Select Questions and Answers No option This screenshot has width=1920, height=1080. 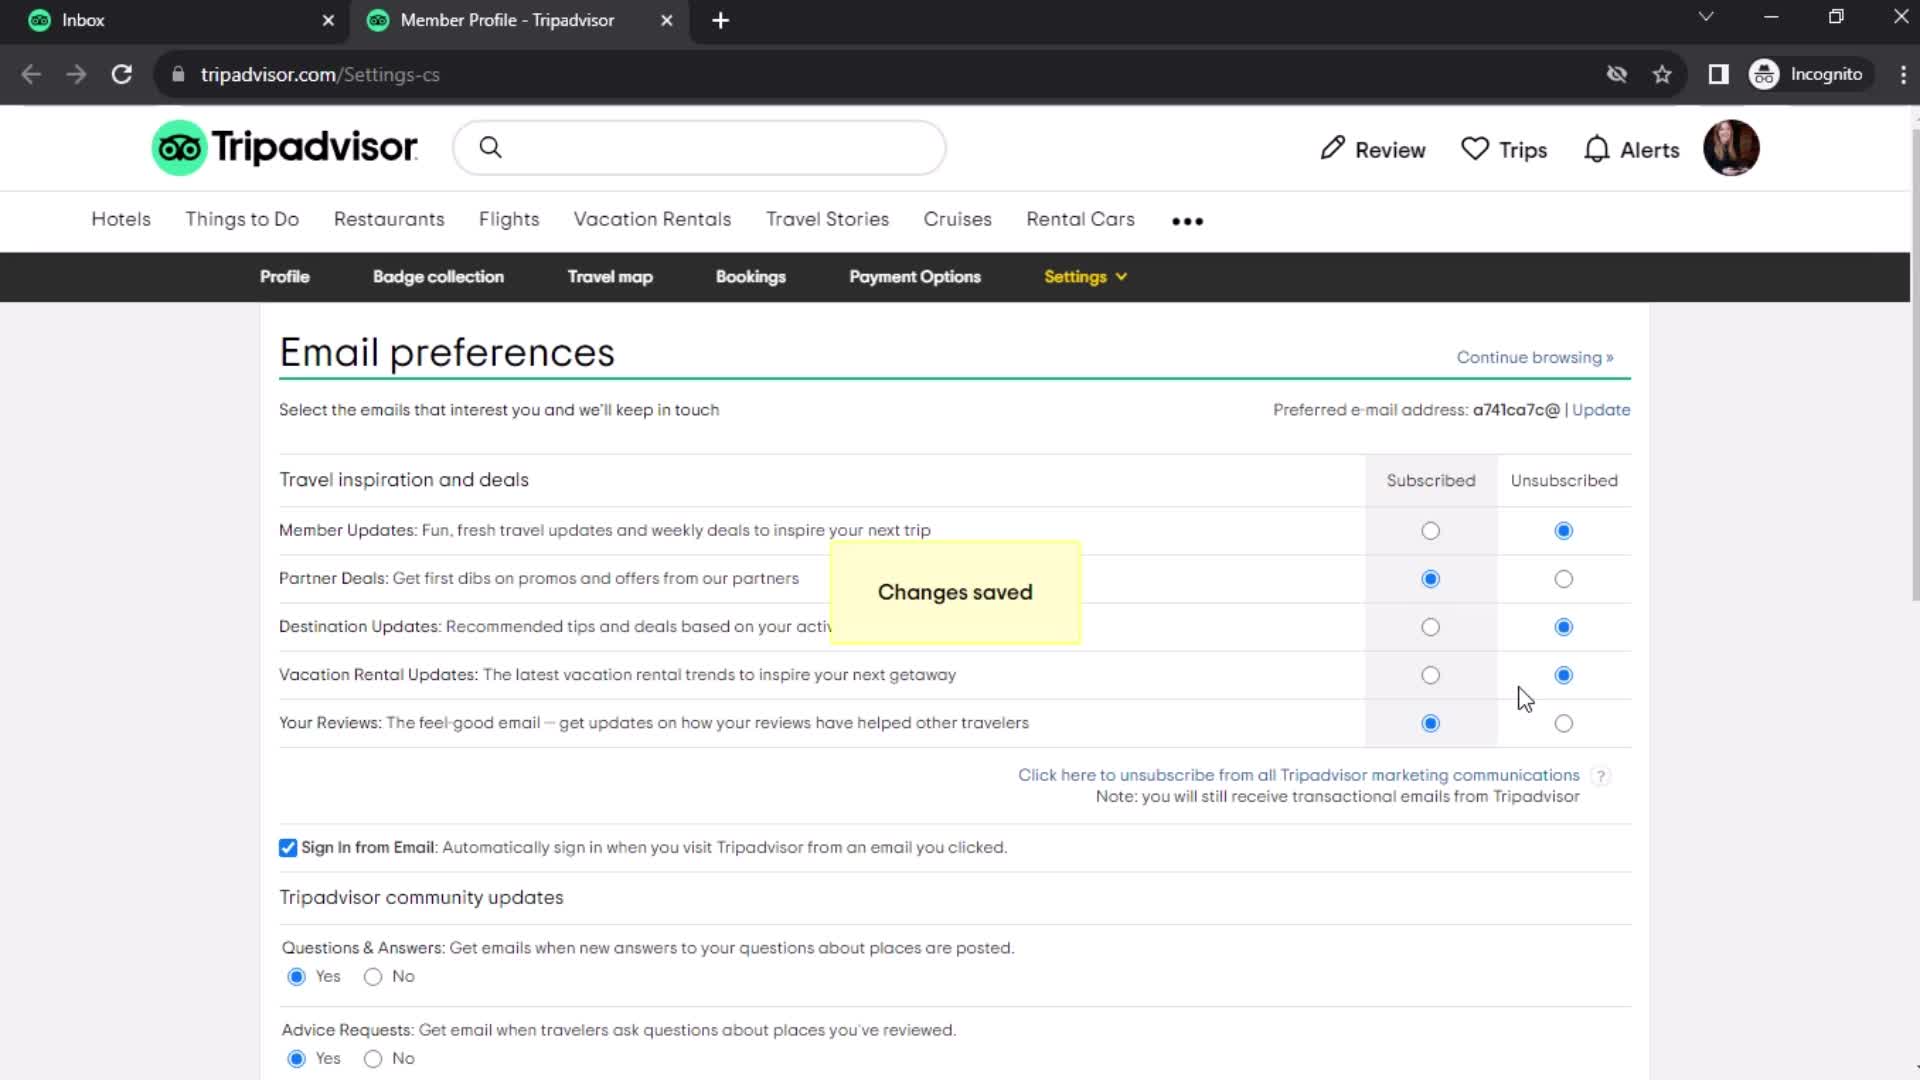(373, 976)
